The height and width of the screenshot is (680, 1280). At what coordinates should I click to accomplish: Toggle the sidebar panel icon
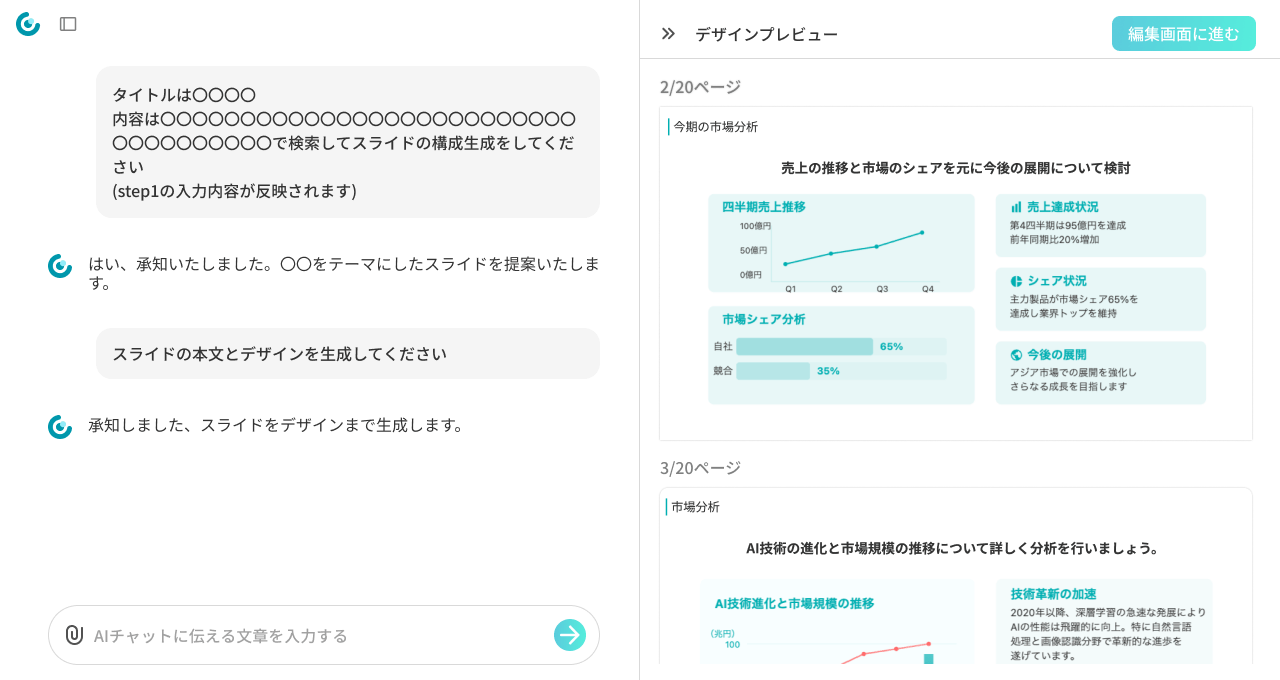click(x=68, y=24)
